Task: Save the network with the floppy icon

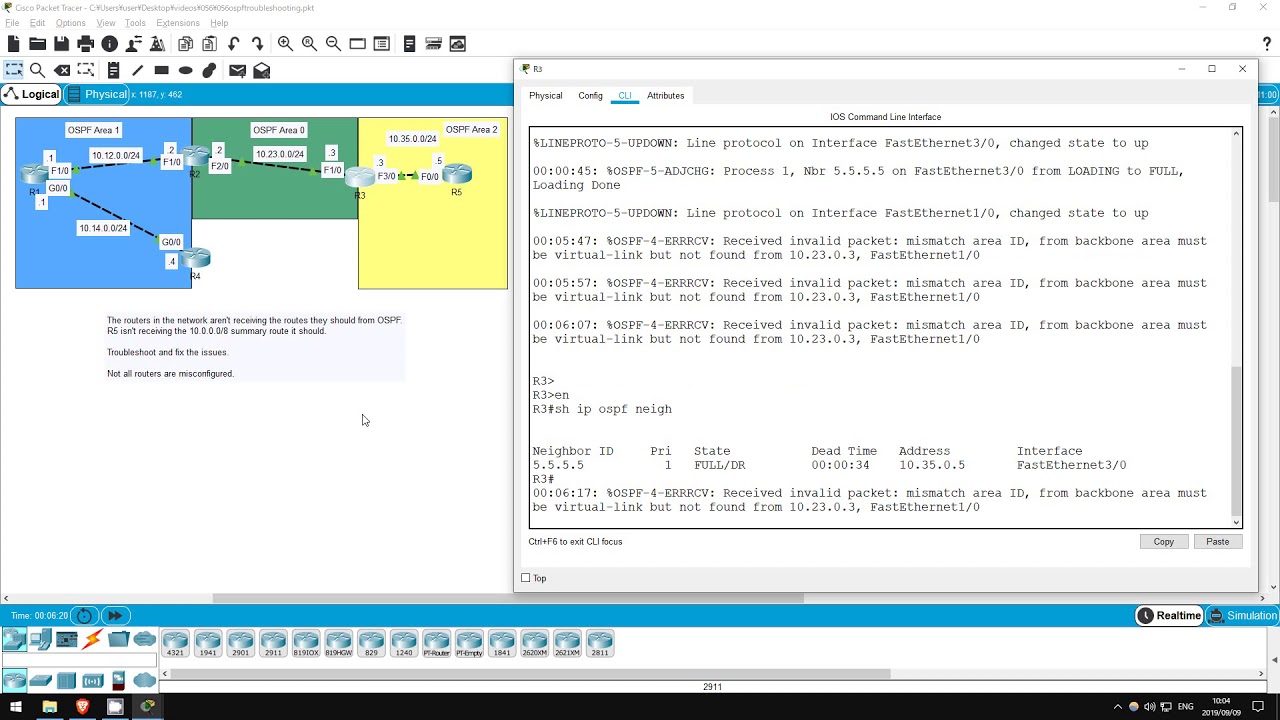Action: [61, 44]
